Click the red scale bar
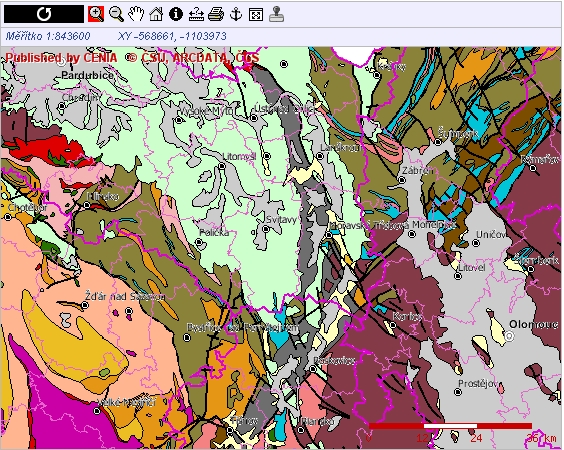564x450 pixels. click(x=450, y=426)
